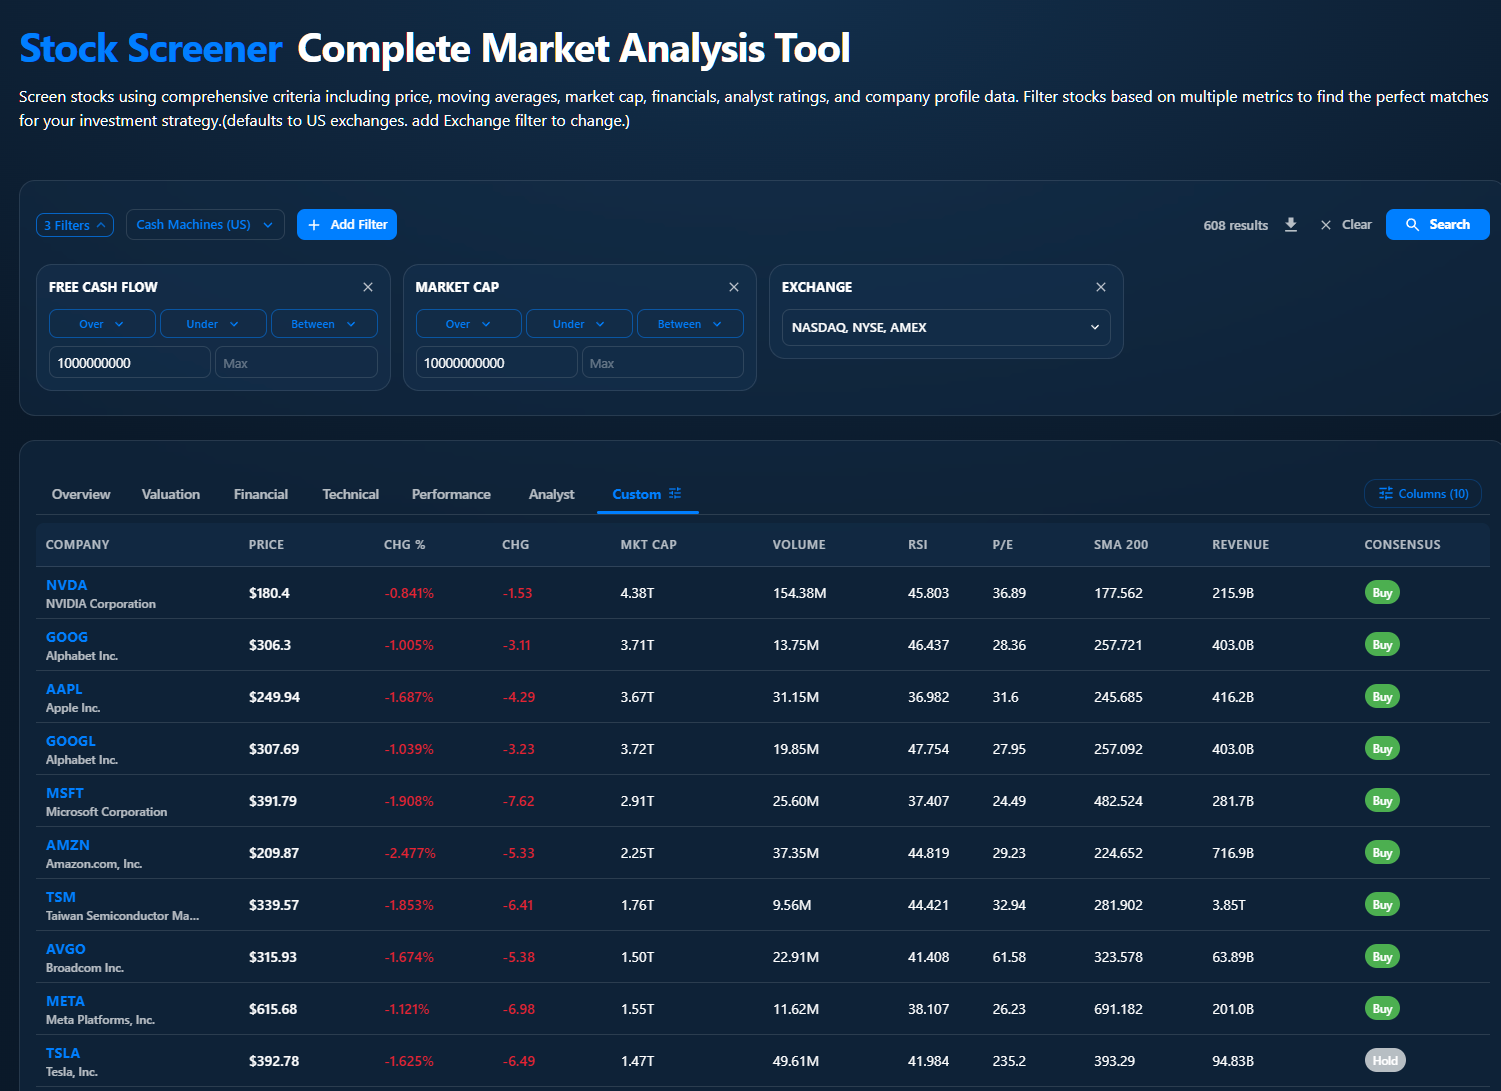Switch to the Technical tab

click(x=351, y=494)
